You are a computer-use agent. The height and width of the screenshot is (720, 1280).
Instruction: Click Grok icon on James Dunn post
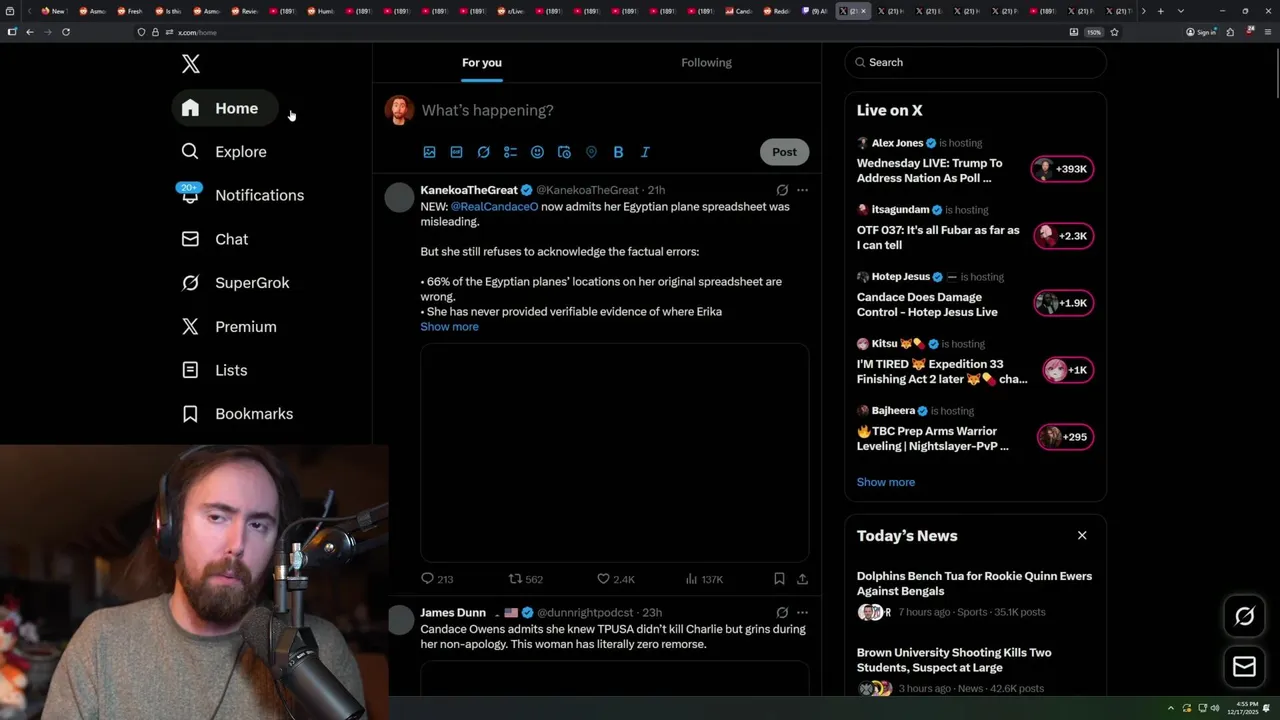782,613
